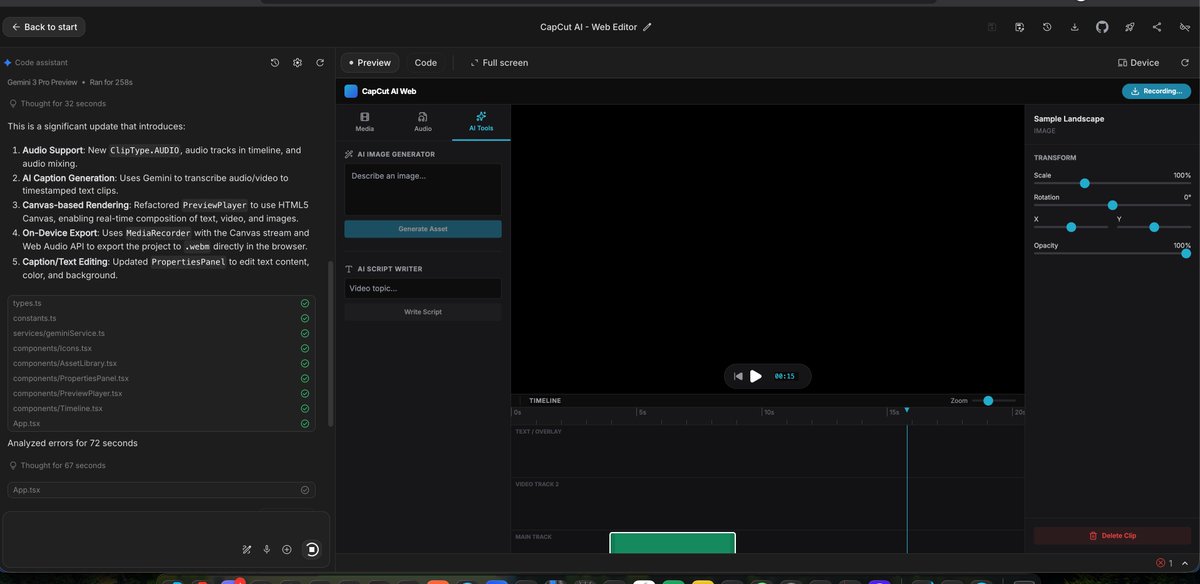Viewport: 1200px width, 584px height.
Task: Open components/AssetLibrary.tsx file entry
Action: point(161,363)
